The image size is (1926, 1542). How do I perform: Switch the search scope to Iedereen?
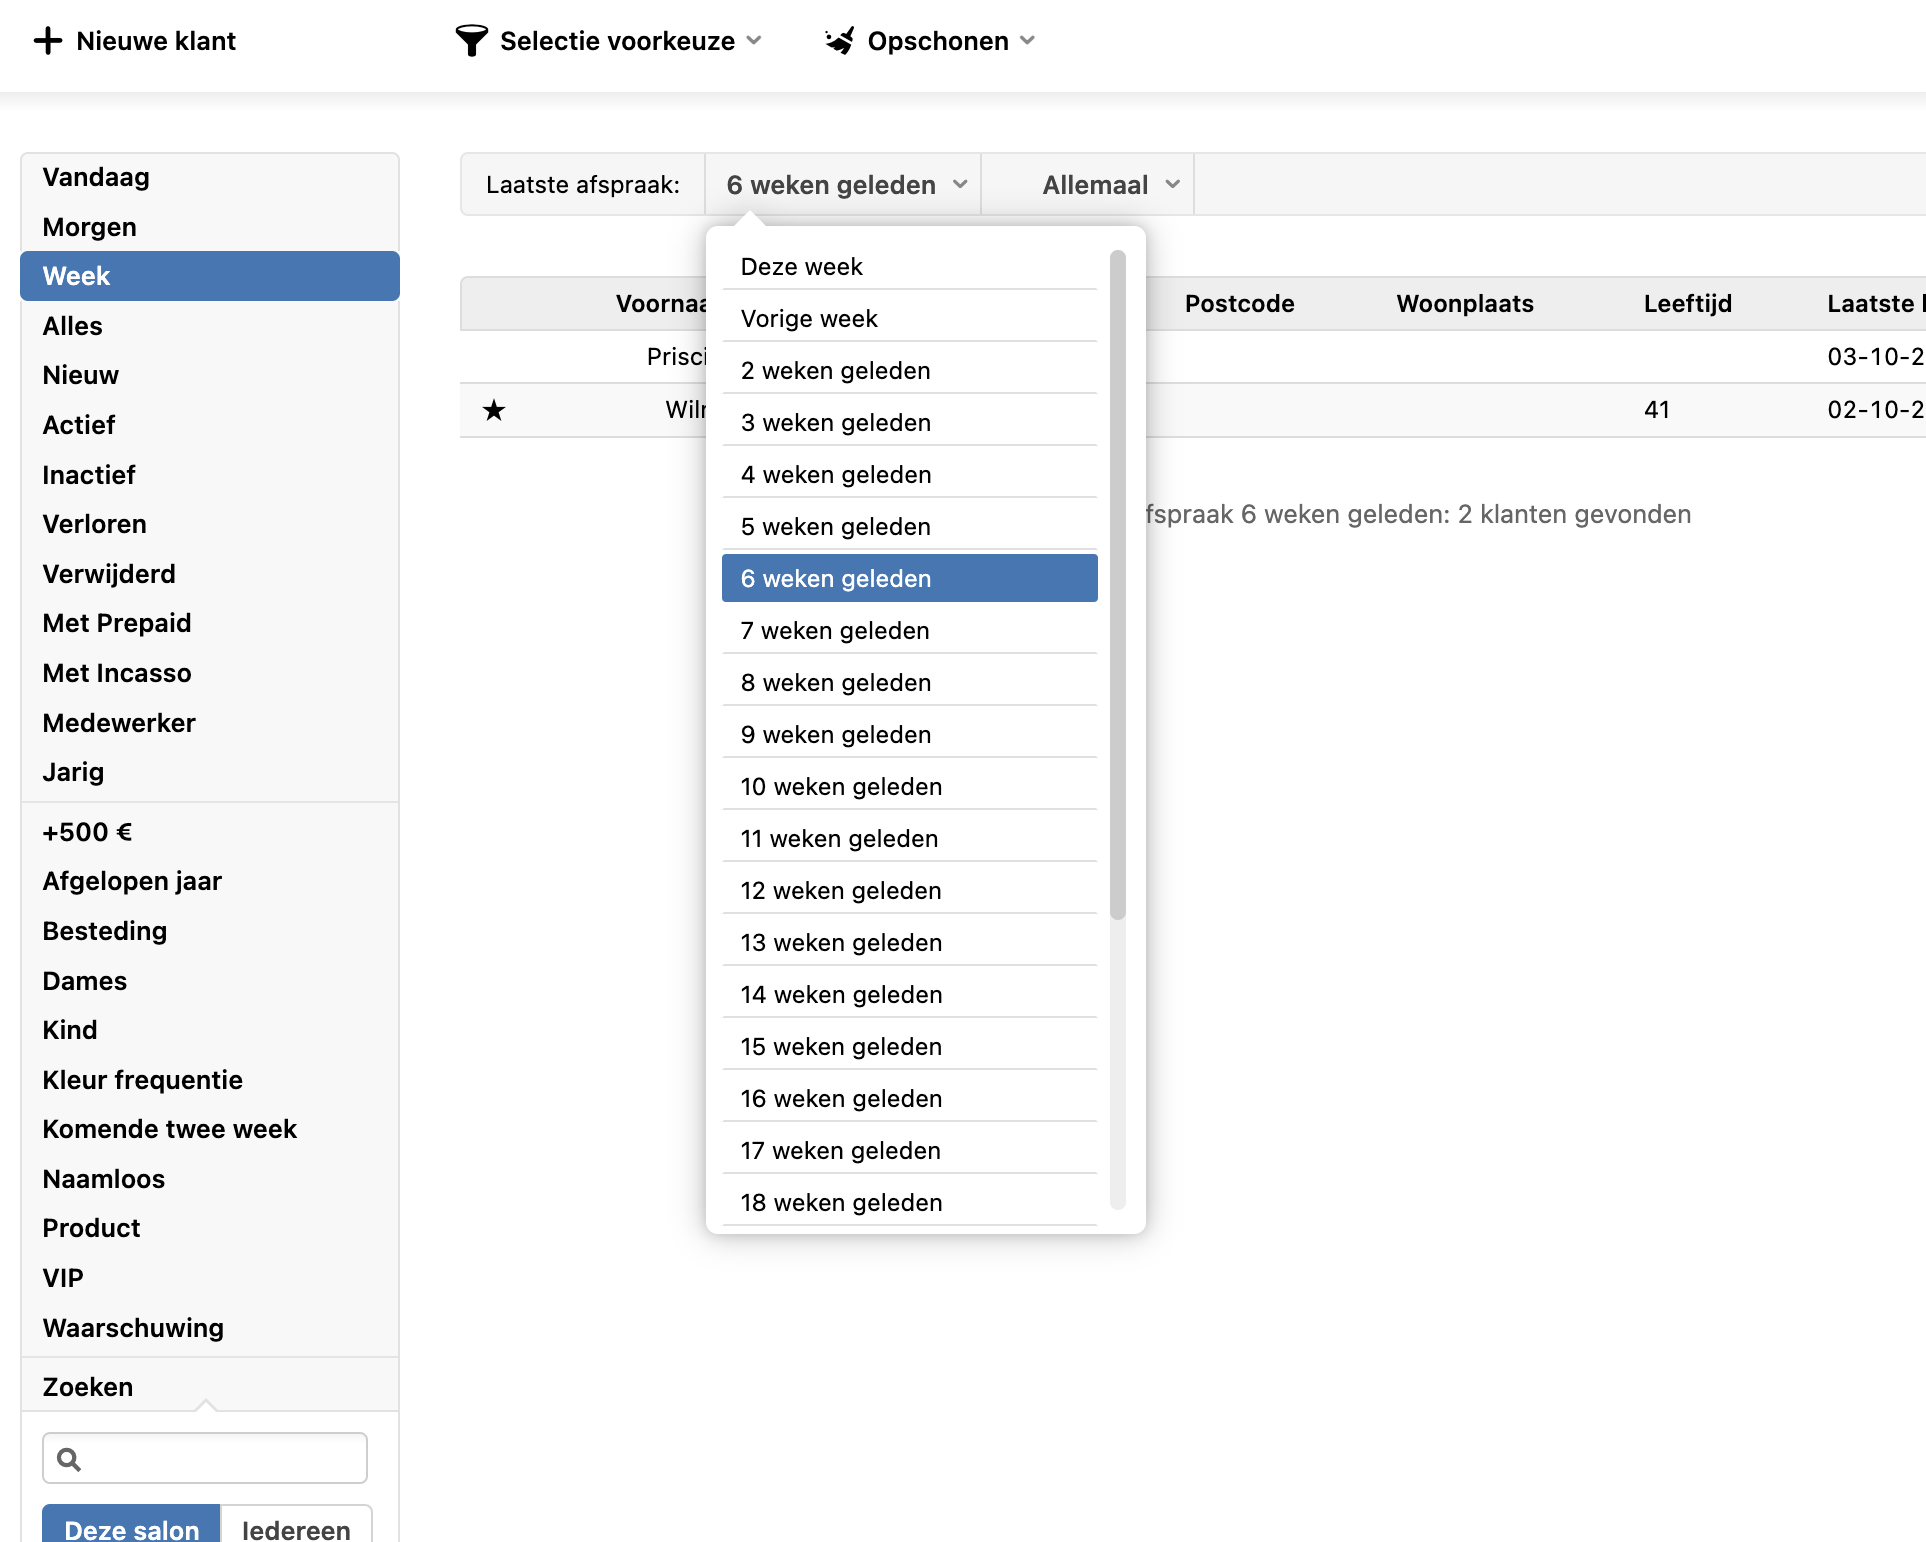(x=296, y=1527)
